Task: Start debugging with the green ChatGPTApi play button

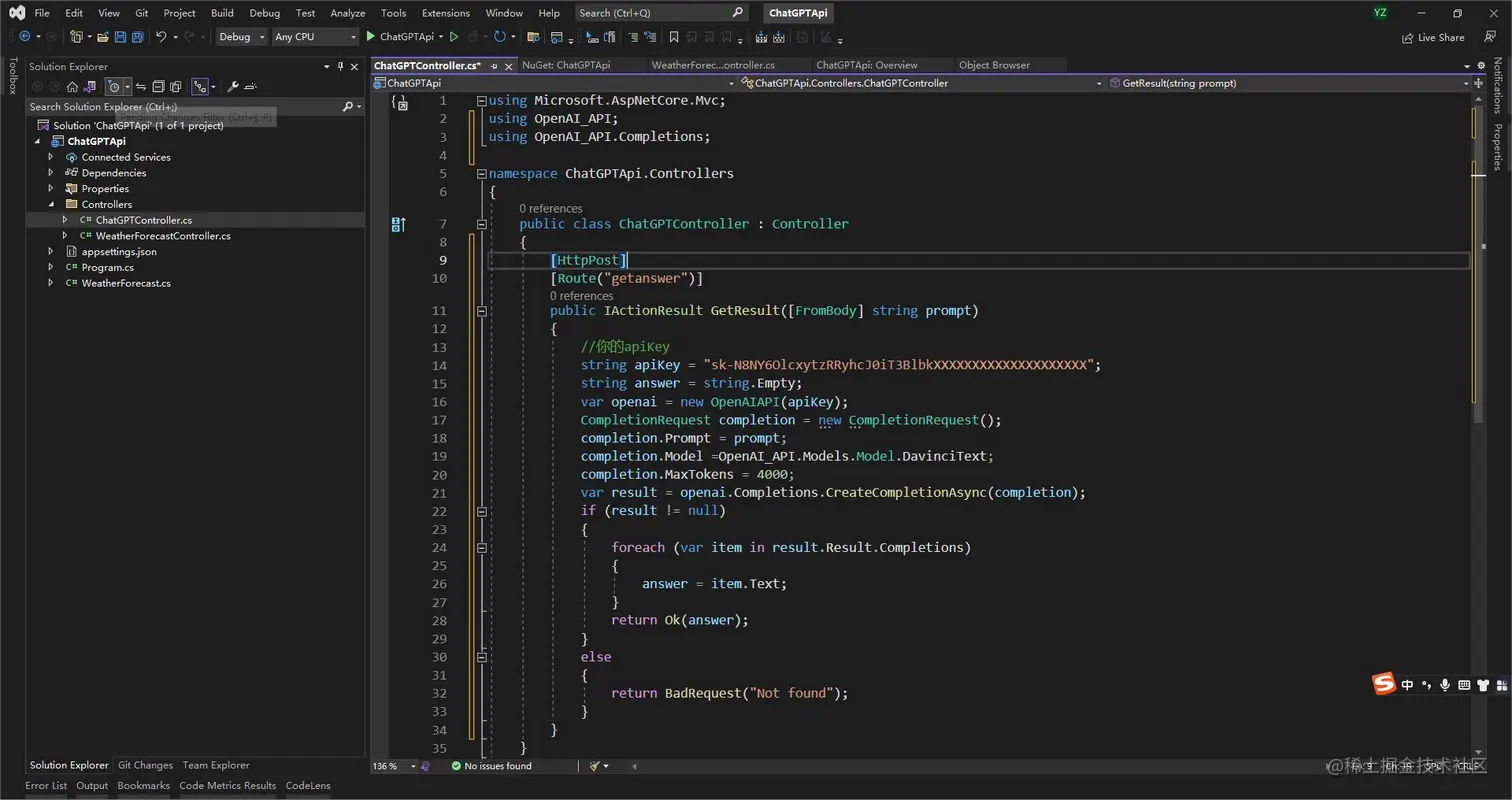Action: pos(371,37)
